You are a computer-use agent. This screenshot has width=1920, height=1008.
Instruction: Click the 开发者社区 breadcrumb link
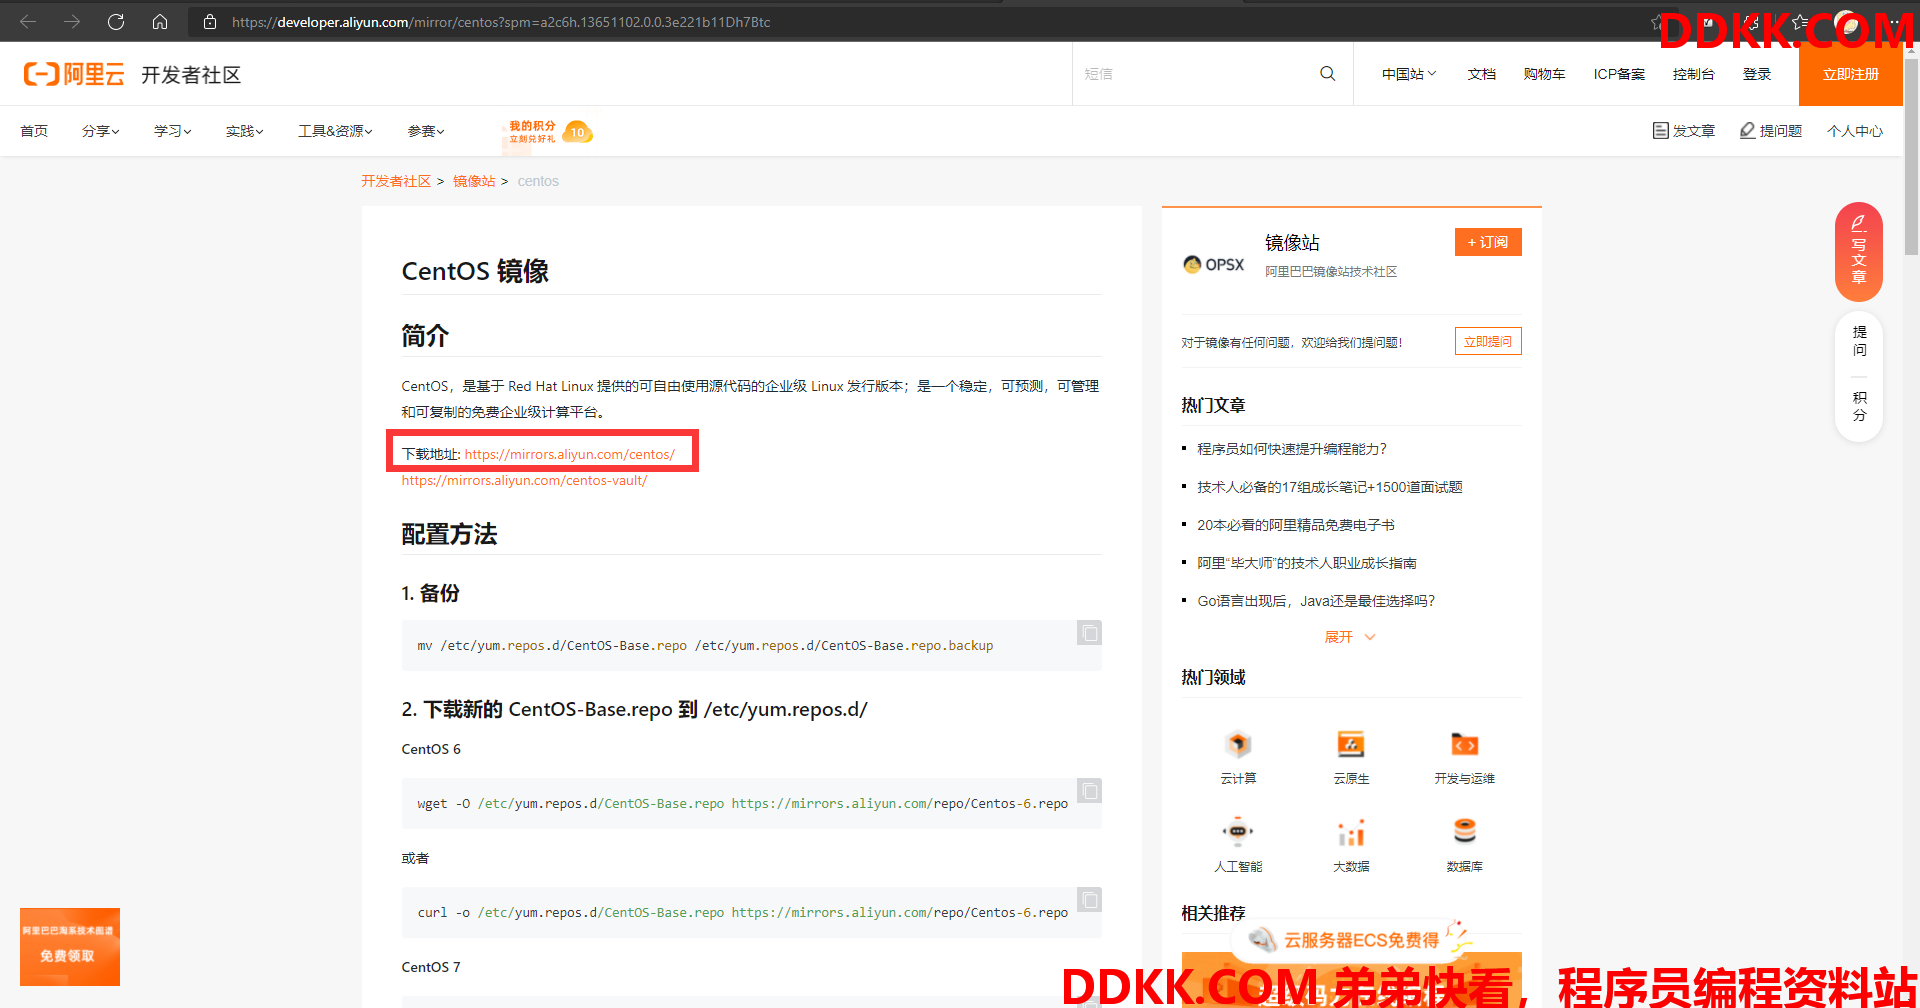click(396, 181)
